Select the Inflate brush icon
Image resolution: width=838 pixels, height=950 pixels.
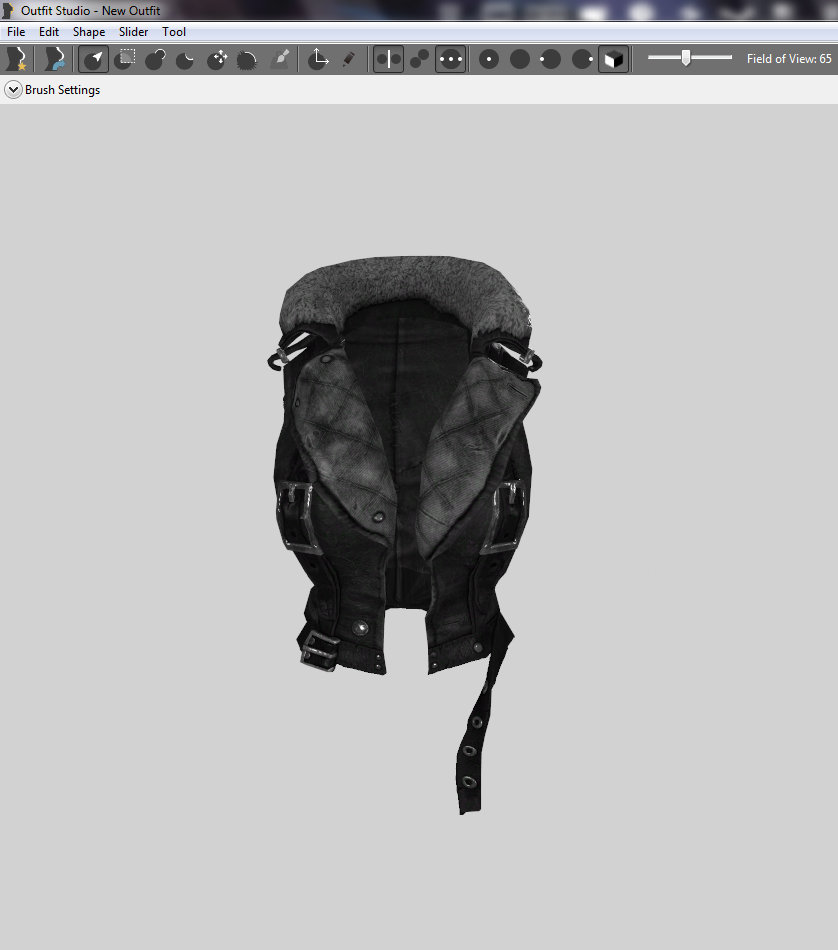click(x=156, y=59)
